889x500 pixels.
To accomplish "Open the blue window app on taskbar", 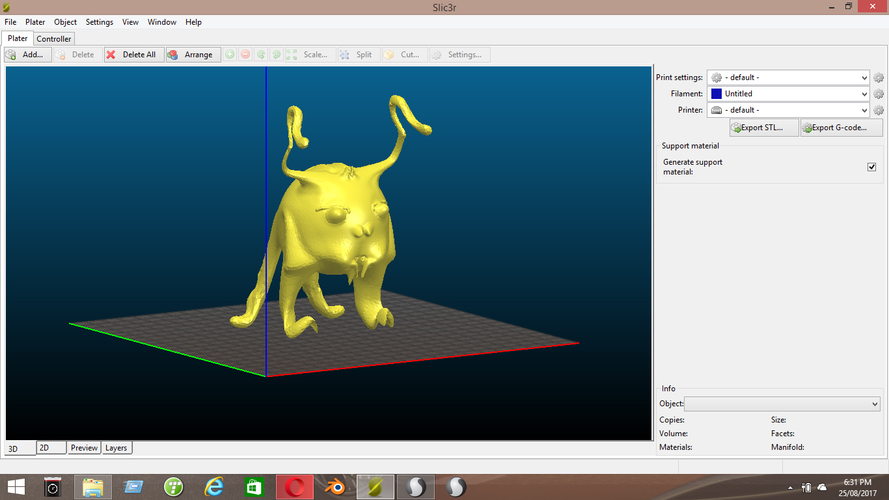I will point(133,487).
